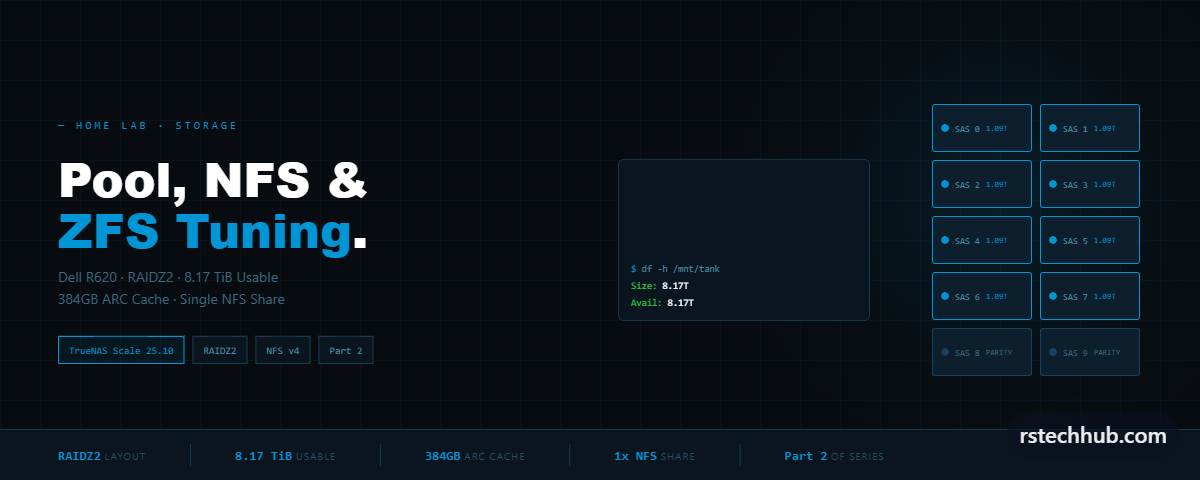Click '8.17 TiB USABLE' in the bottom bar
This screenshot has height=480, width=1200.
(285, 456)
